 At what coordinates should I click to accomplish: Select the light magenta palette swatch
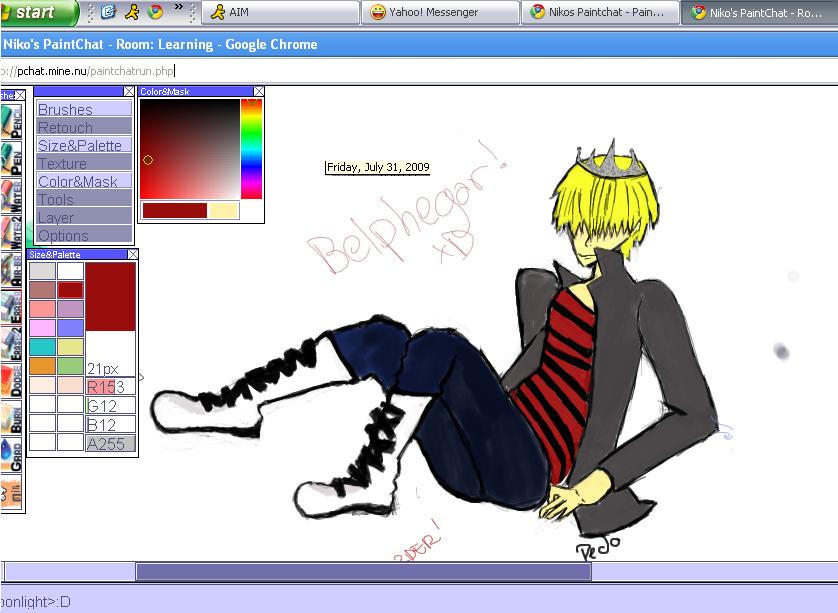(42, 328)
